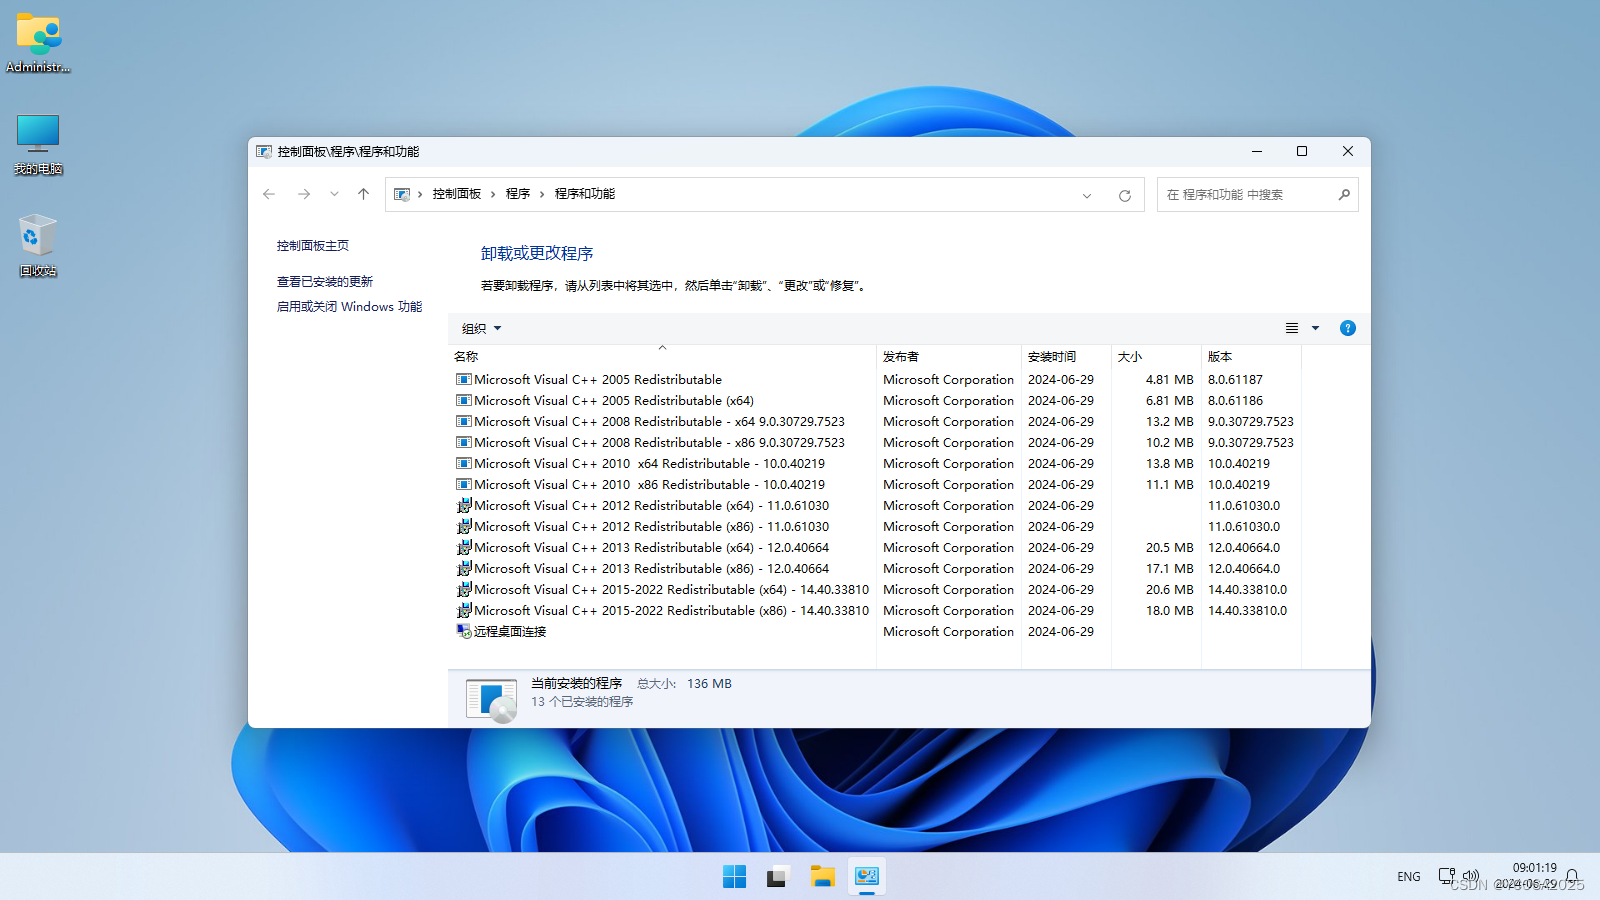
Task: Click size value 20.5 MB
Action: pos(1170,548)
